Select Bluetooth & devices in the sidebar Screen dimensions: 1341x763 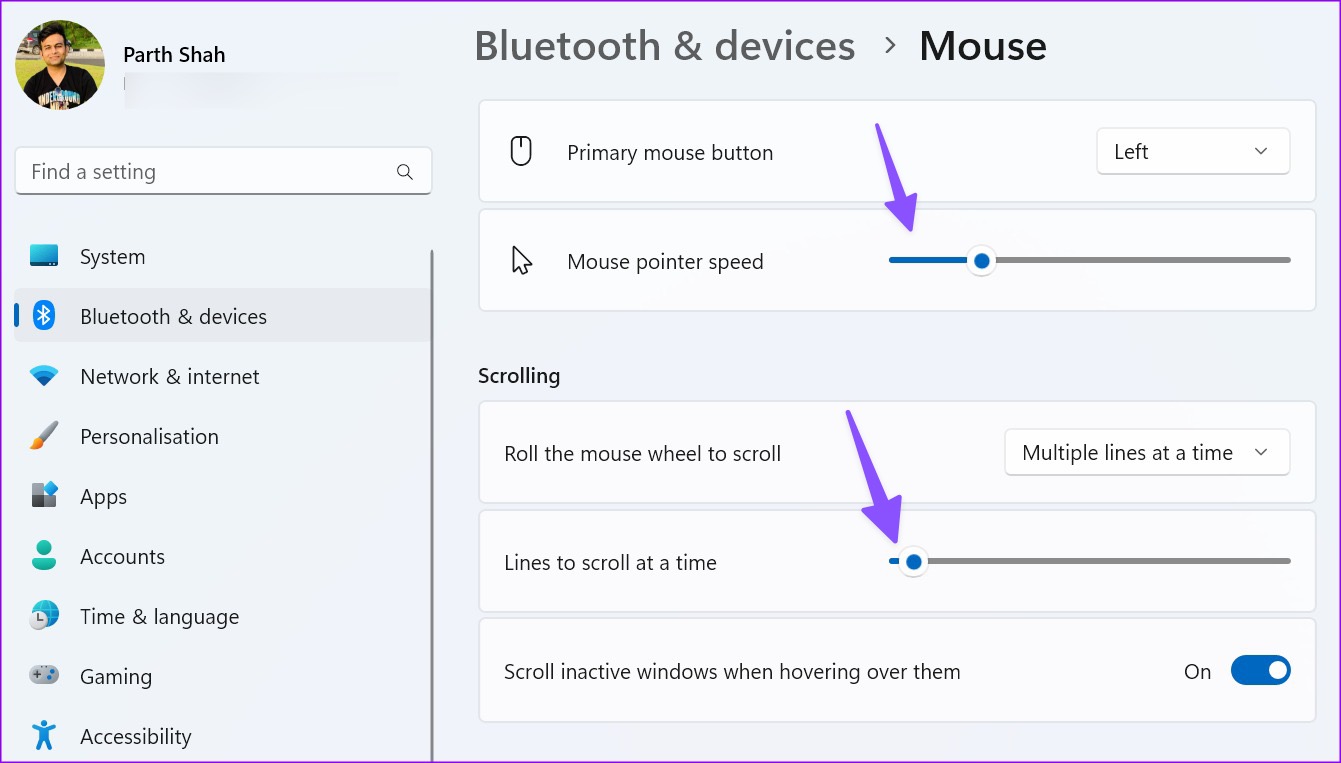(x=173, y=316)
